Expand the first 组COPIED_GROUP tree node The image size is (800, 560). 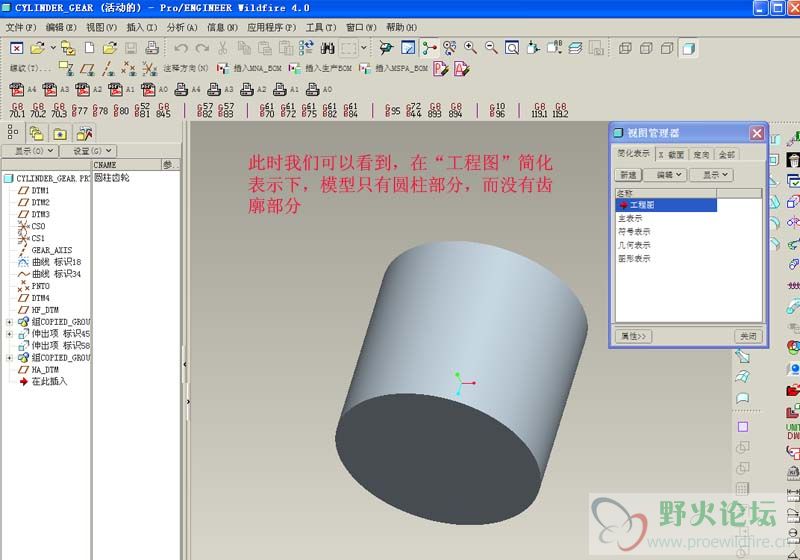[9, 322]
